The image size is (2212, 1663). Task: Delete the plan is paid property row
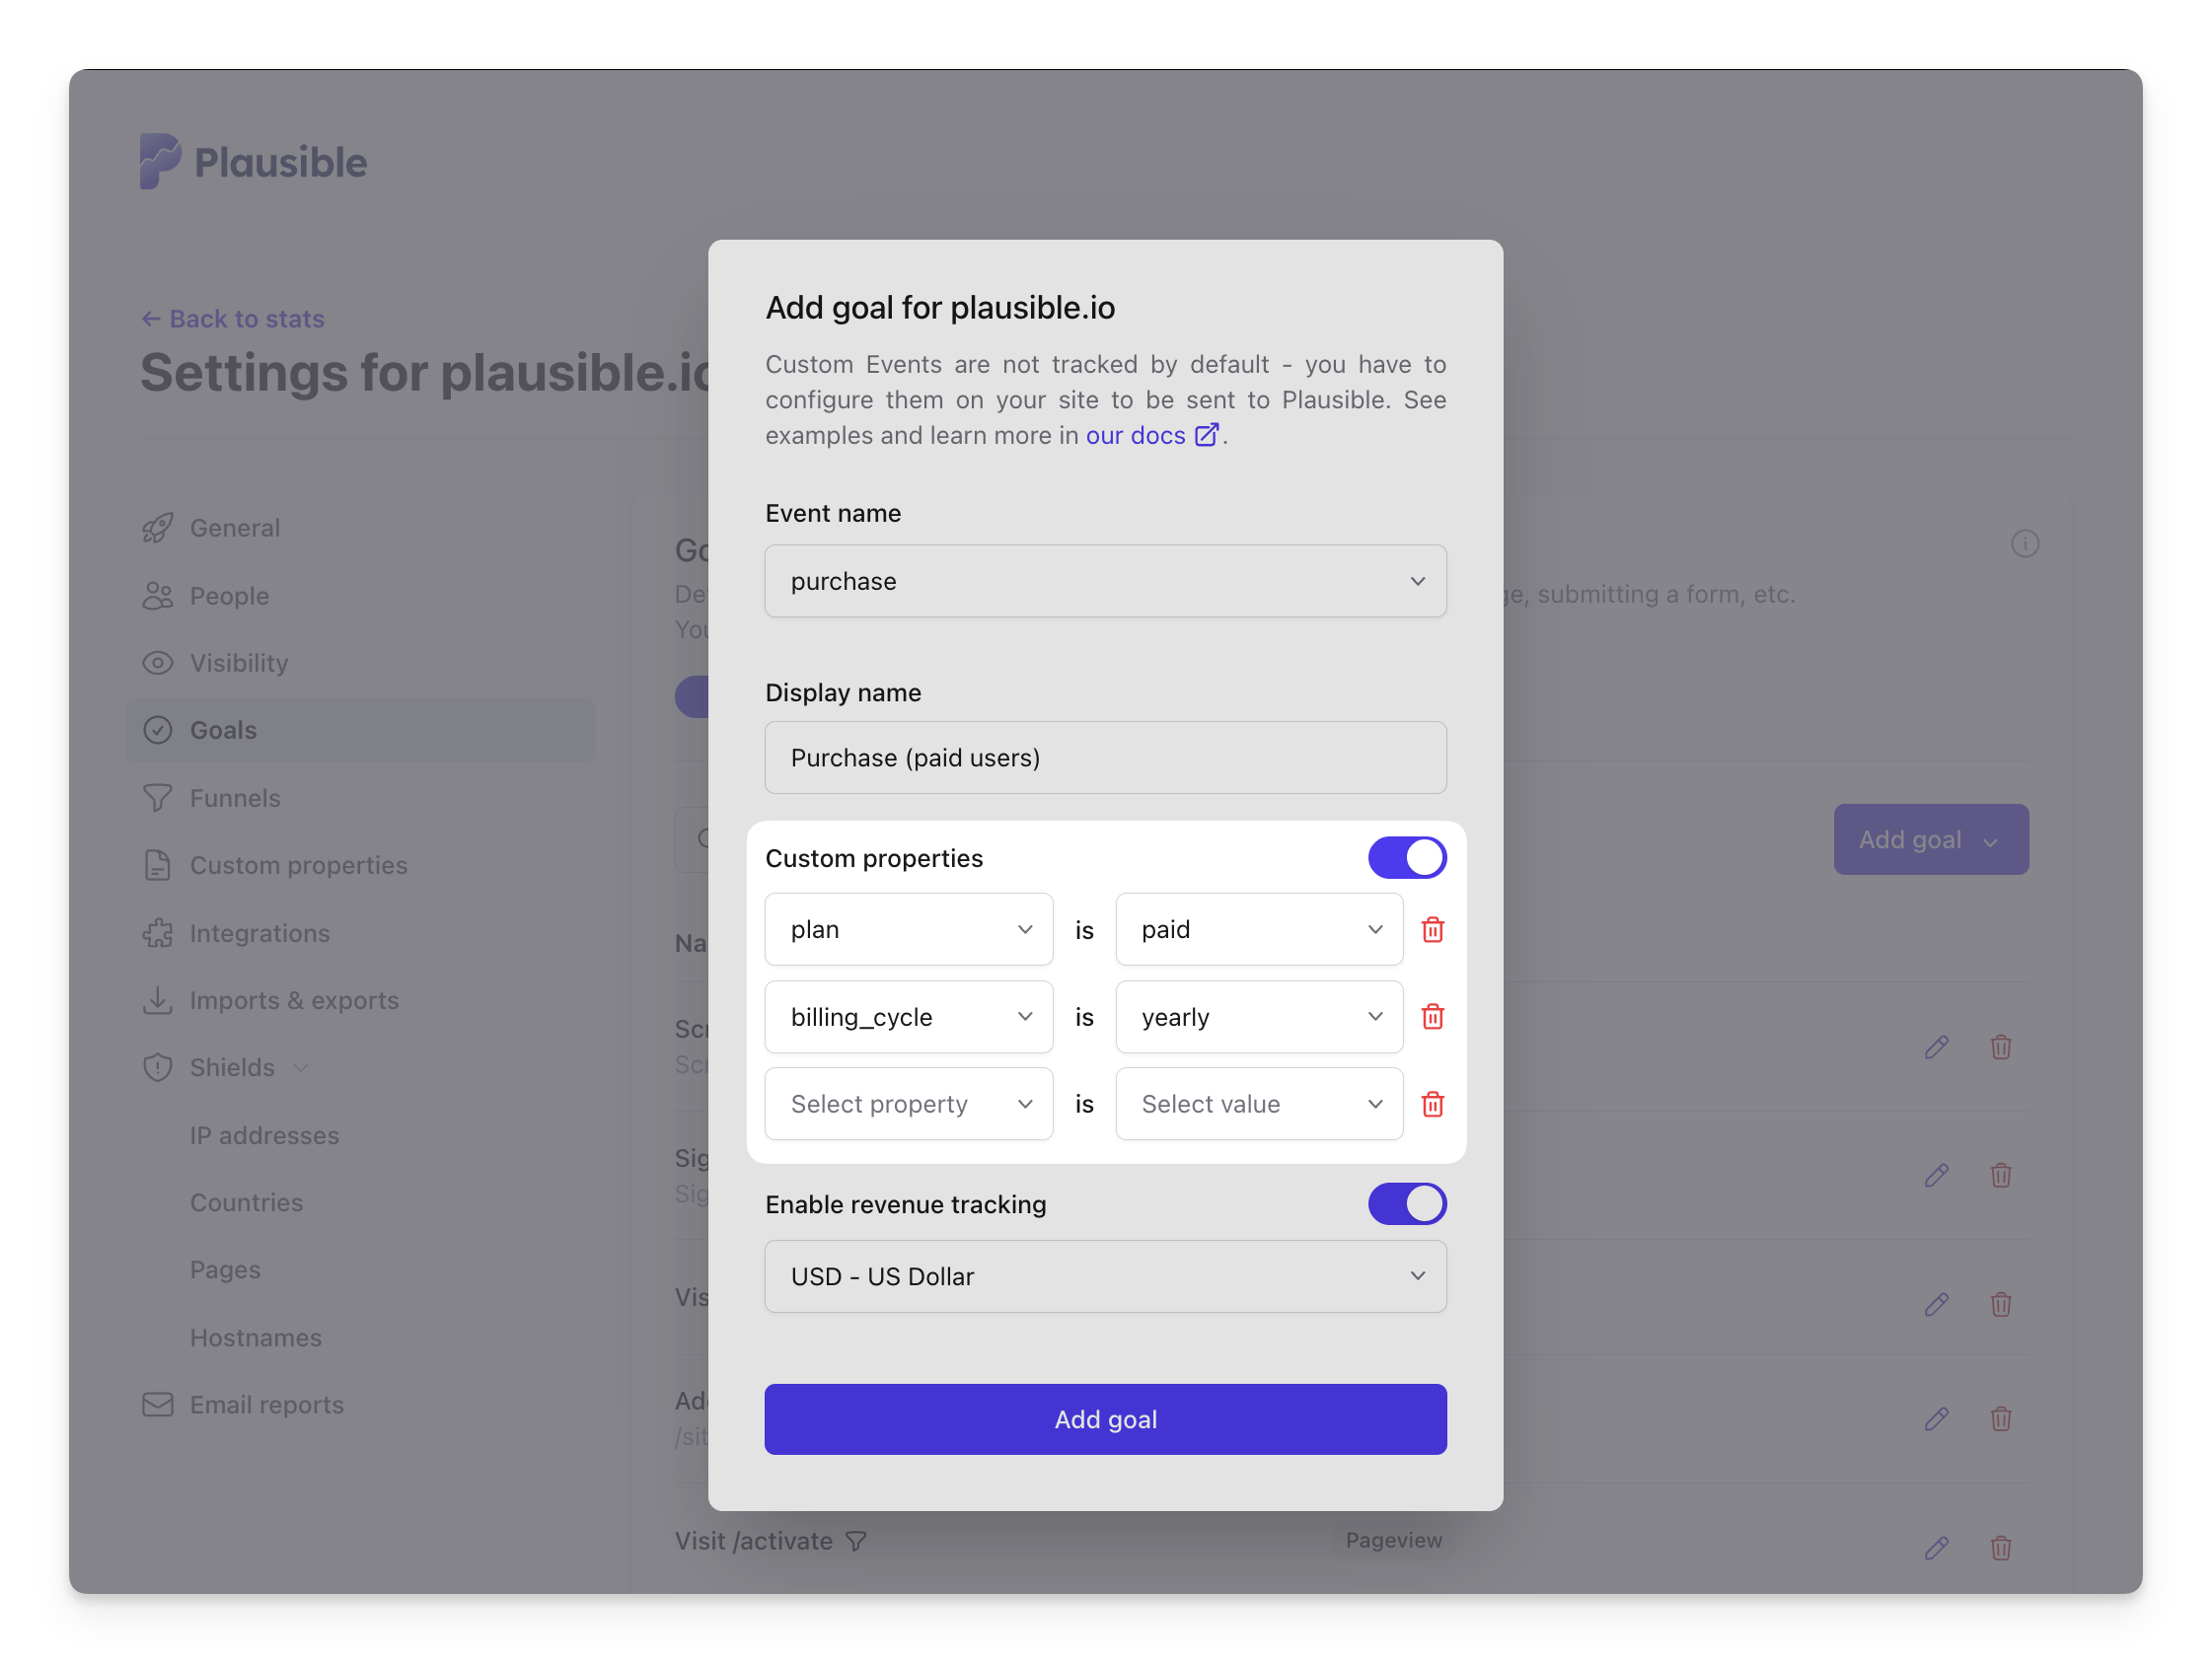coord(1432,930)
